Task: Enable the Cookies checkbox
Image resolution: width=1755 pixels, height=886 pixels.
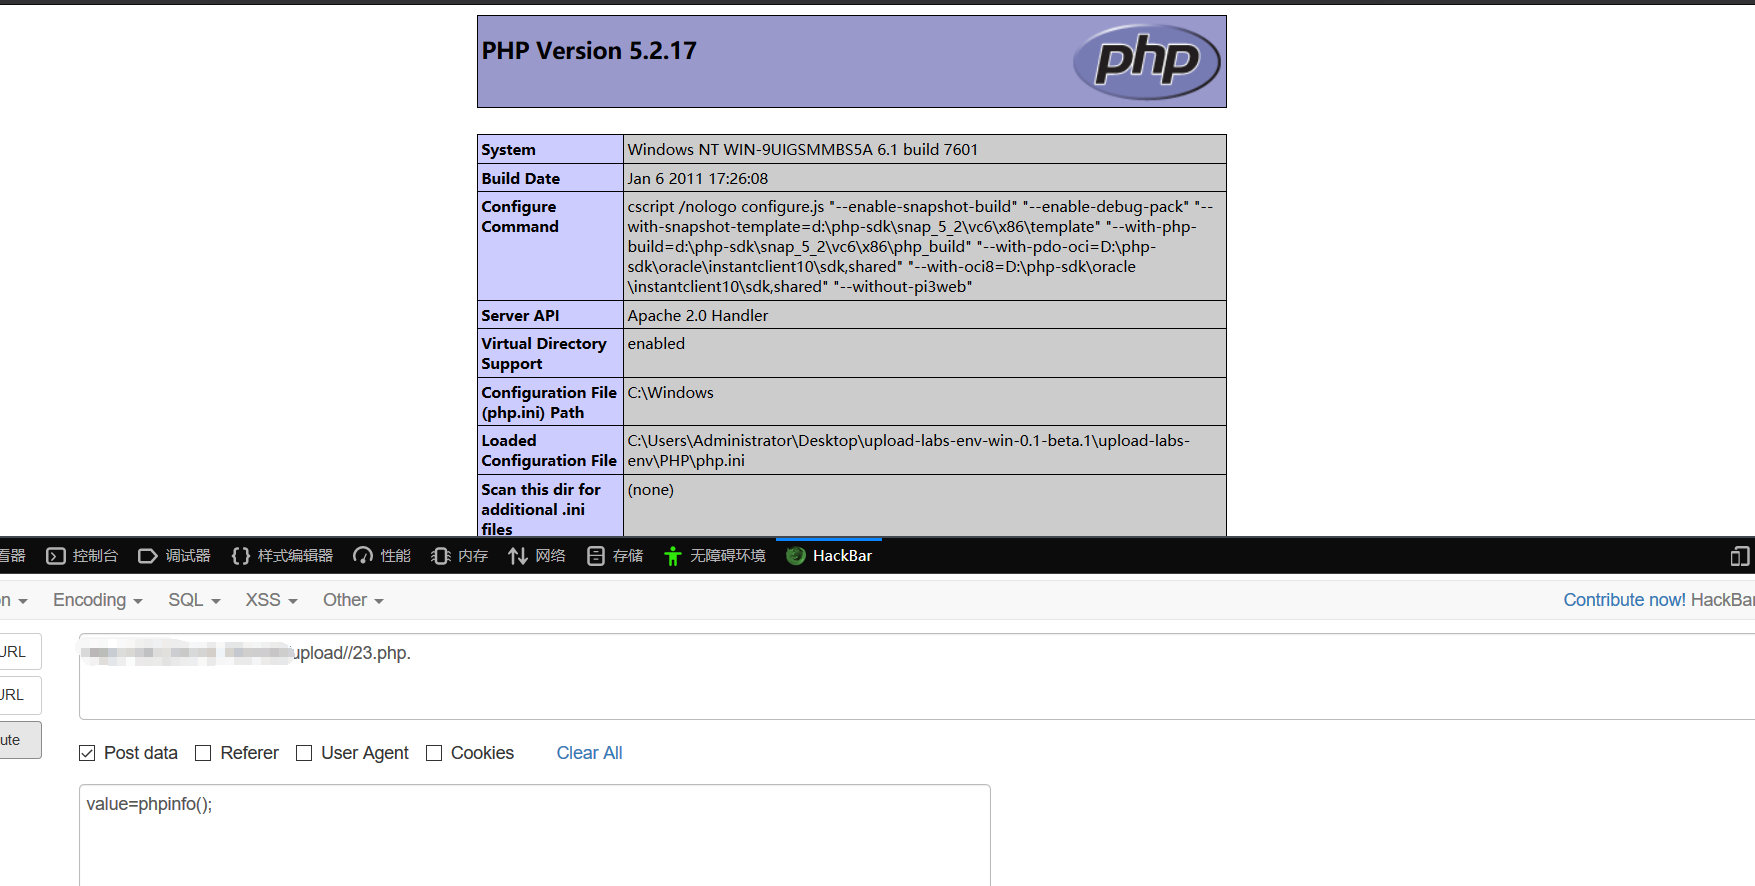Action: [x=434, y=753]
